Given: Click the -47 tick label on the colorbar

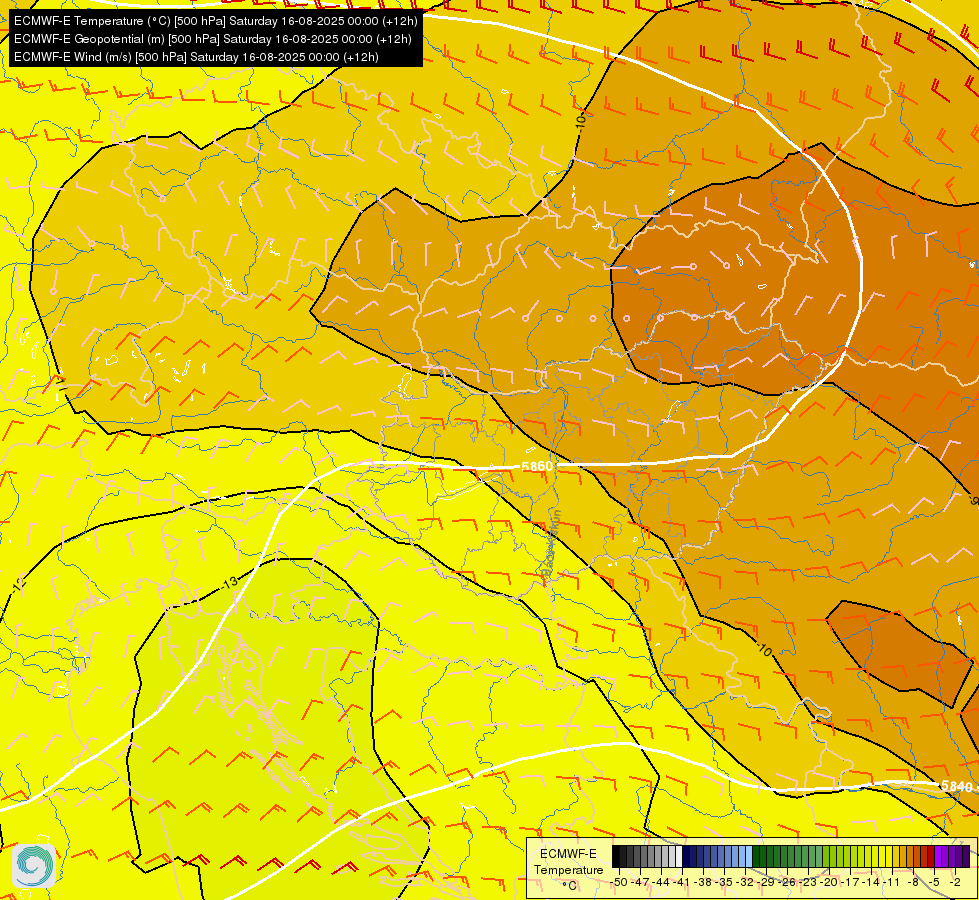Looking at the screenshot, I should click(640, 882).
